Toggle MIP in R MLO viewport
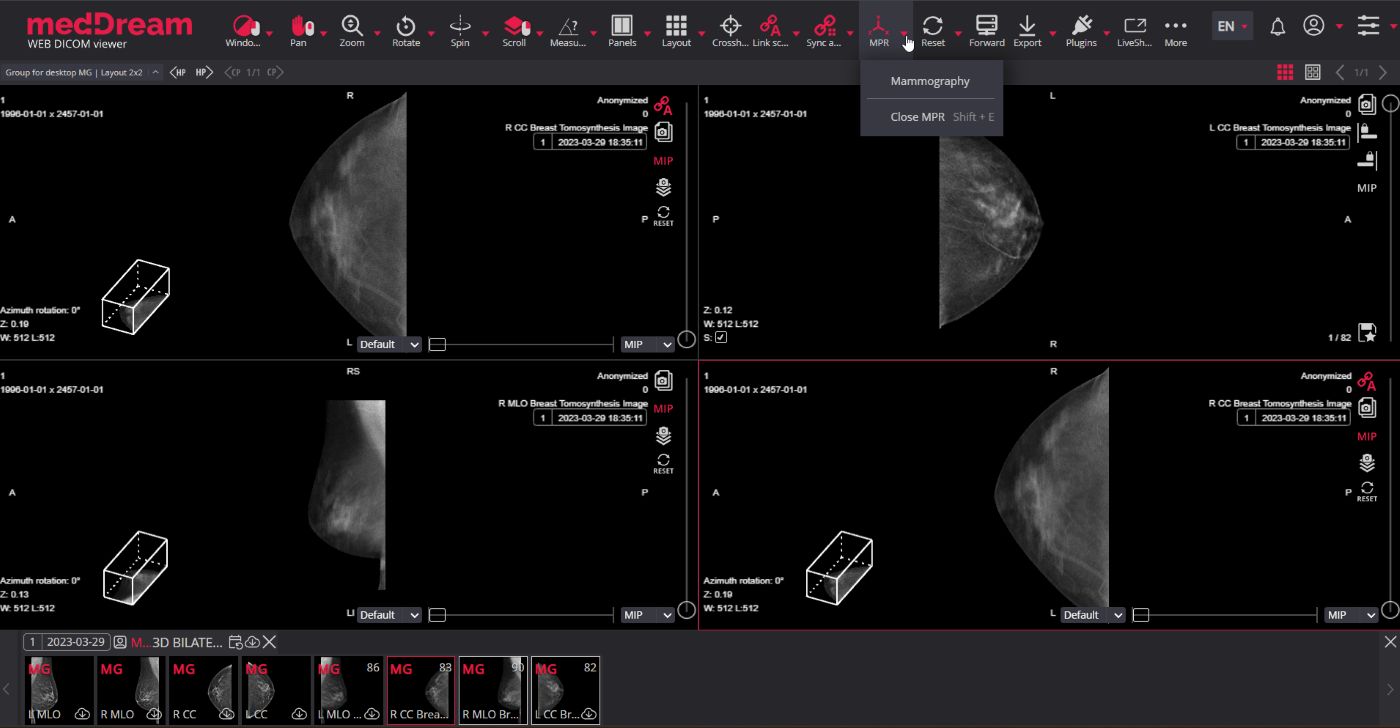Image resolution: width=1400 pixels, height=728 pixels. (663, 409)
